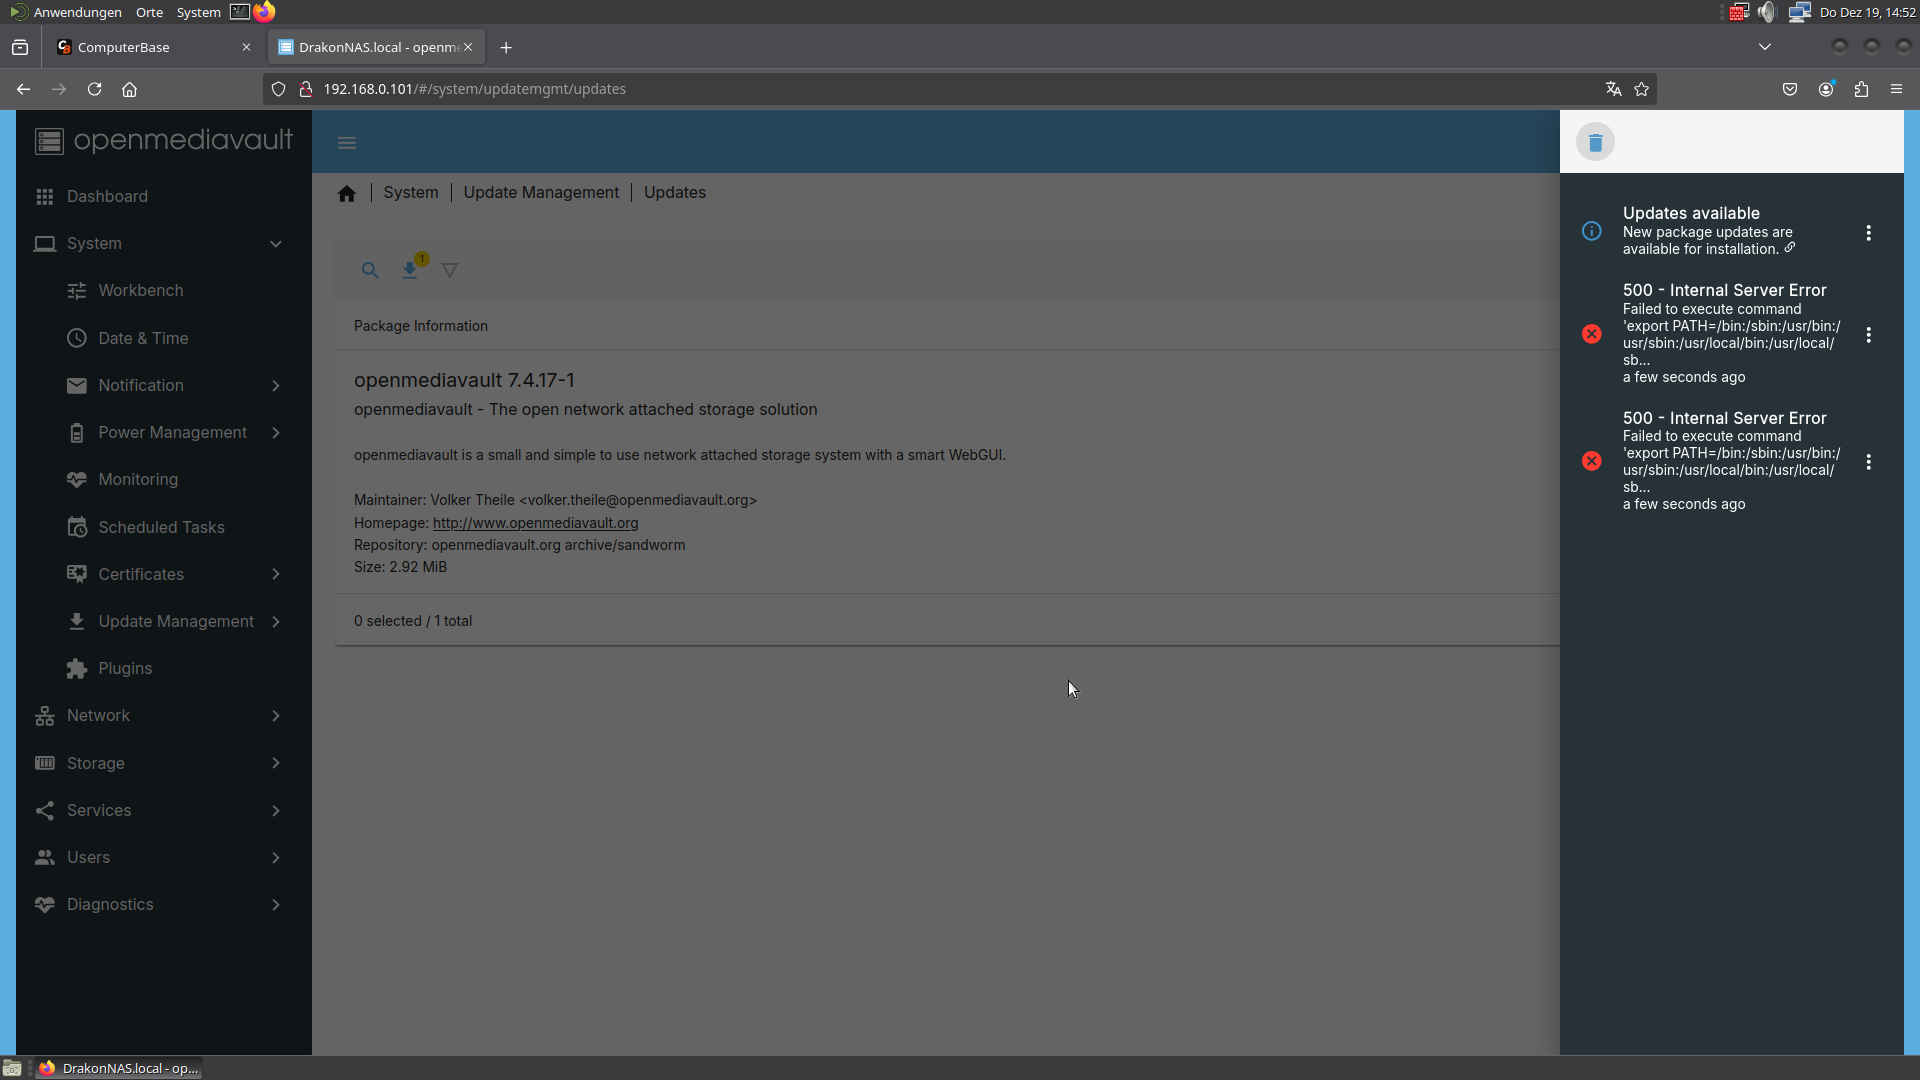Click the home breadcrumb icon
The width and height of the screenshot is (1920, 1080).
(347, 193)
